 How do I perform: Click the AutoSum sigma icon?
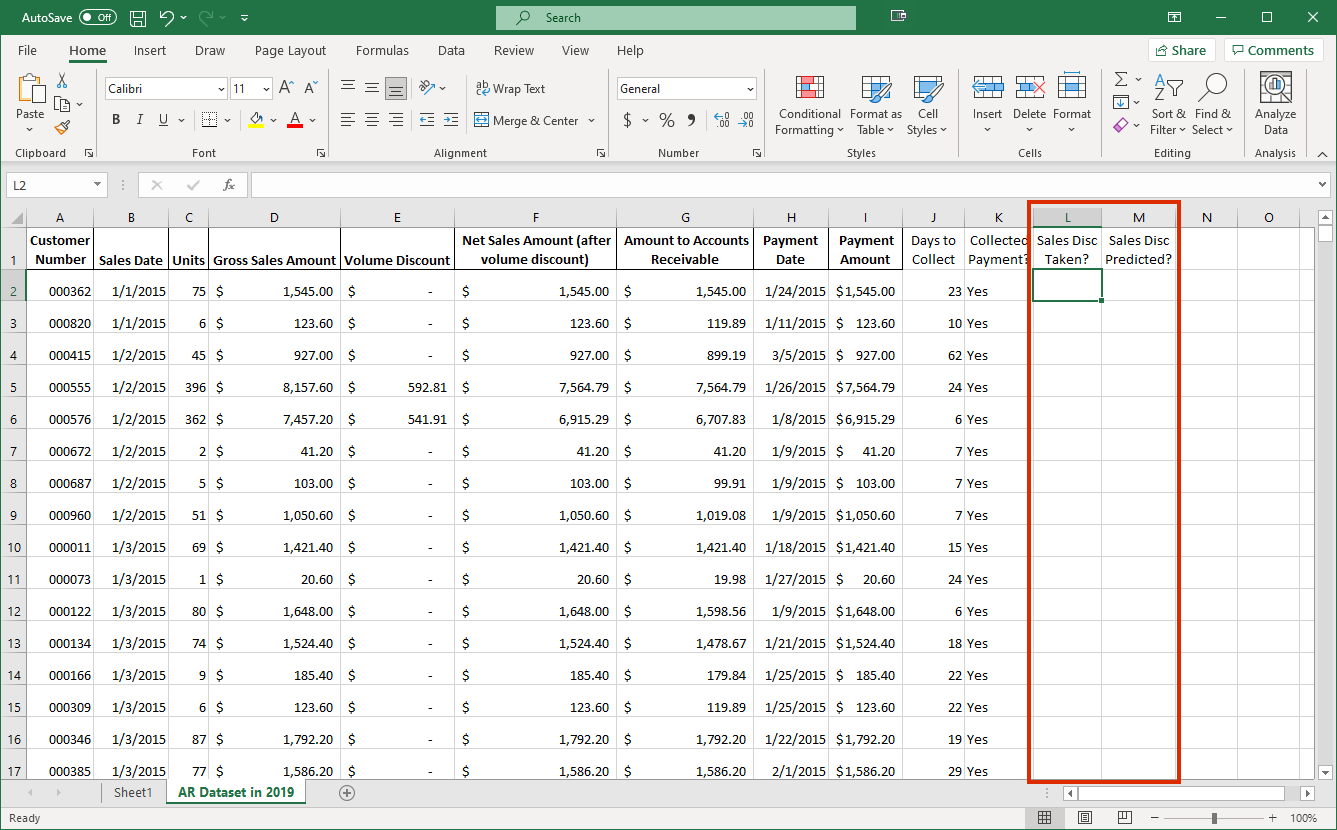[x=1121, y=79]
